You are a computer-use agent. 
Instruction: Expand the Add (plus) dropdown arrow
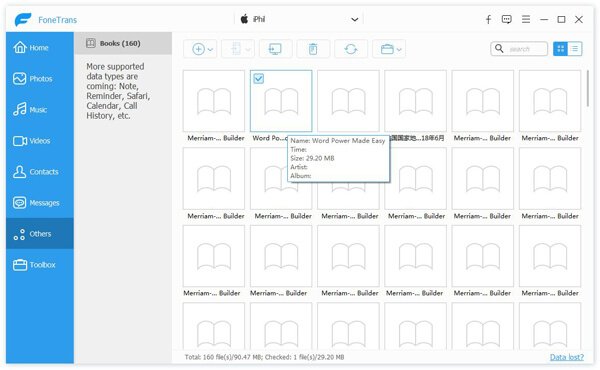[x=210, y=49]
